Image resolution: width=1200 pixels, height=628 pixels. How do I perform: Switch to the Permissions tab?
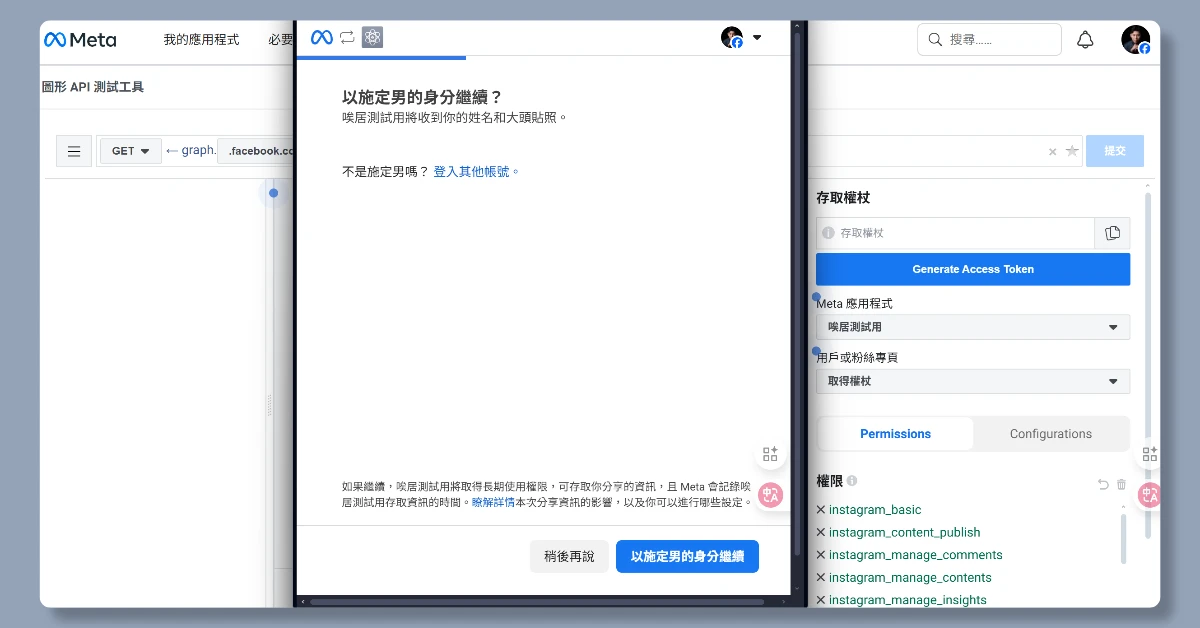coord(895,434)
